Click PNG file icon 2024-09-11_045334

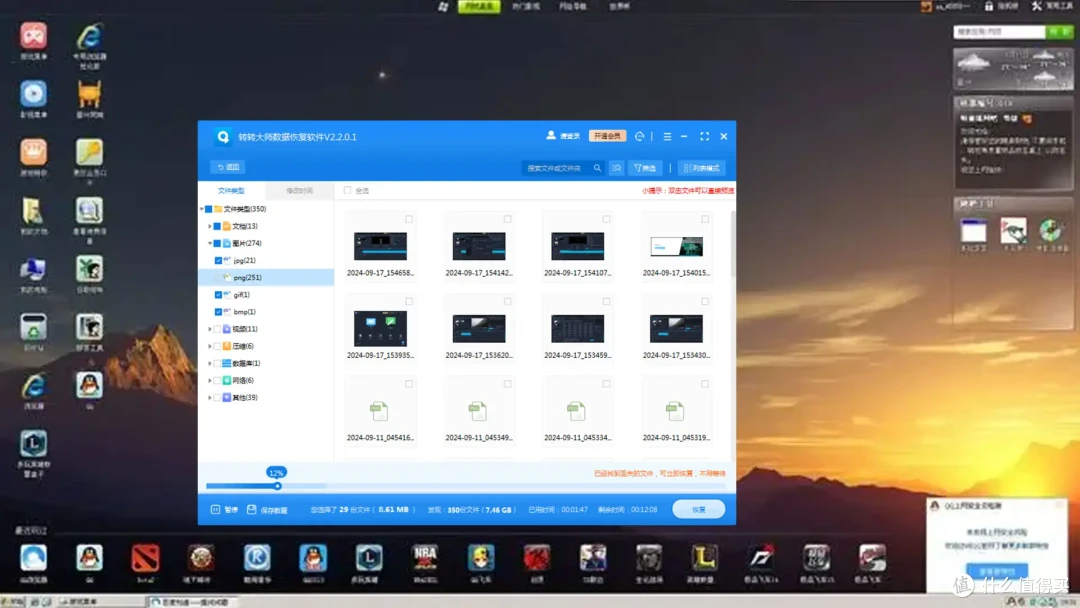[577, 411]
